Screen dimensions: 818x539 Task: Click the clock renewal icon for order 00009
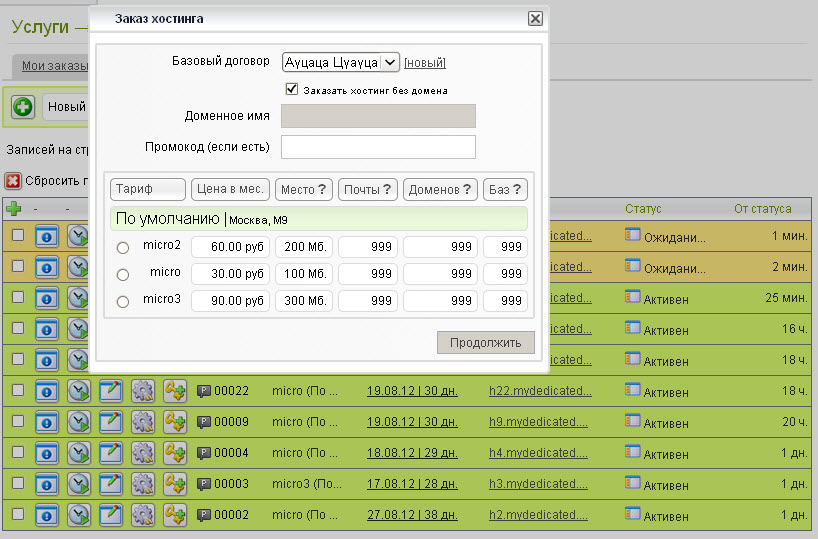[x=79, y=422]
